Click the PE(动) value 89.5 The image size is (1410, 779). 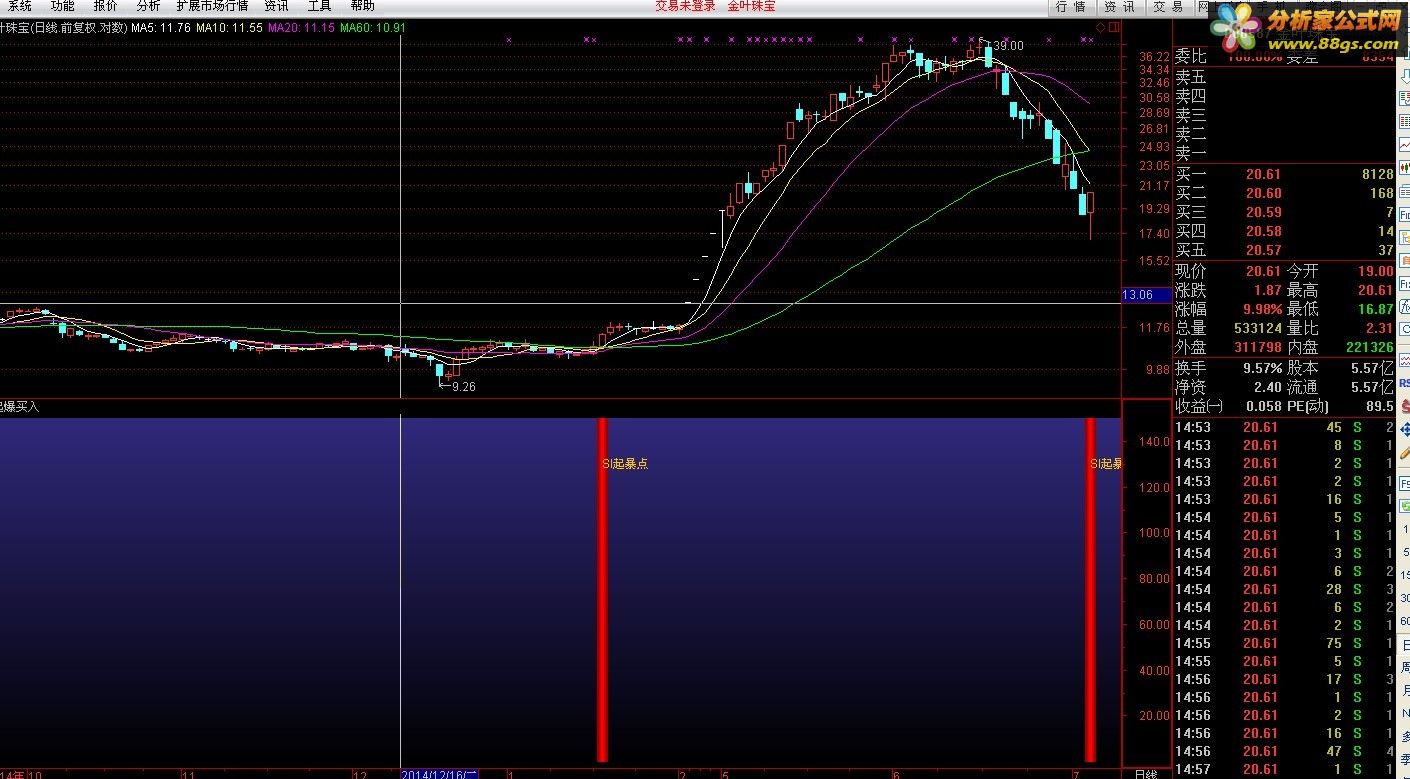point(1379,406)
